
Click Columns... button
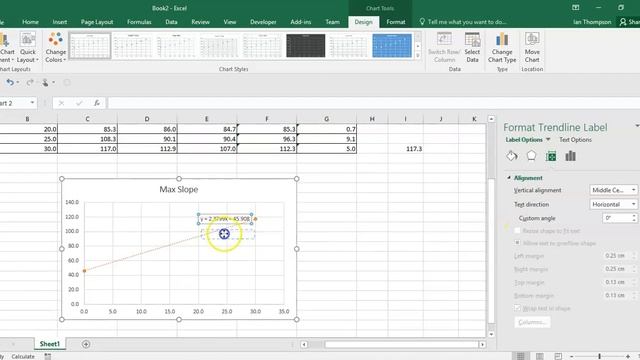tap(532, 322)
